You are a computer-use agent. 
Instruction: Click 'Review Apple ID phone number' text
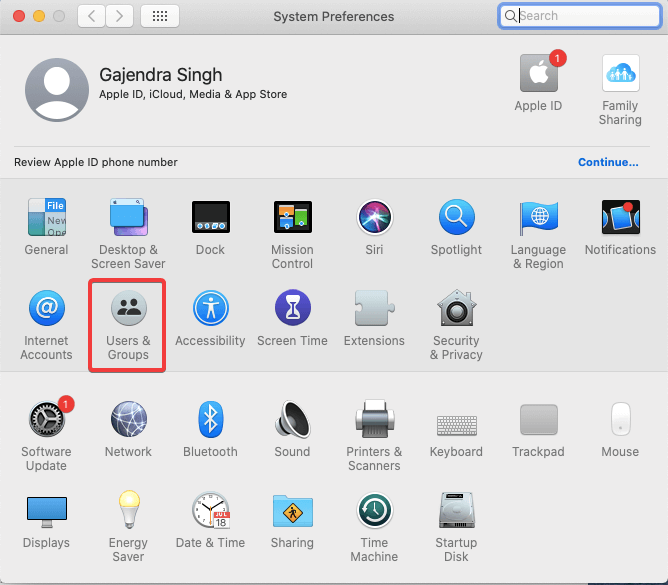tap(96, 162)
